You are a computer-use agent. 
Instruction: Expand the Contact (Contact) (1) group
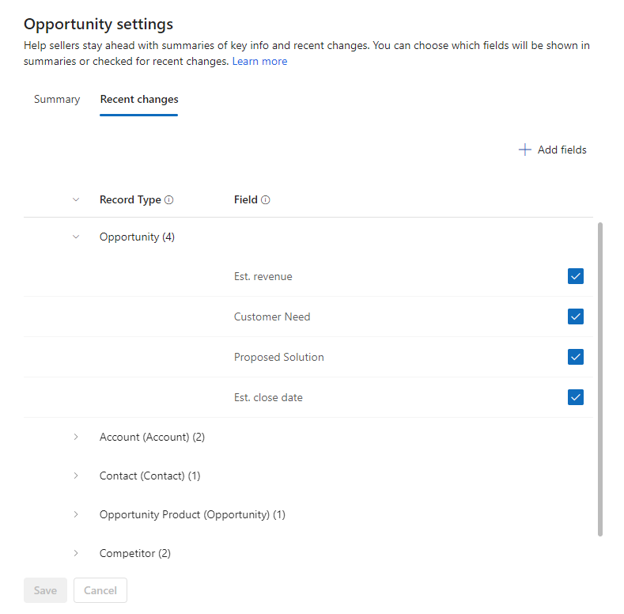click(x=76, y=476)
